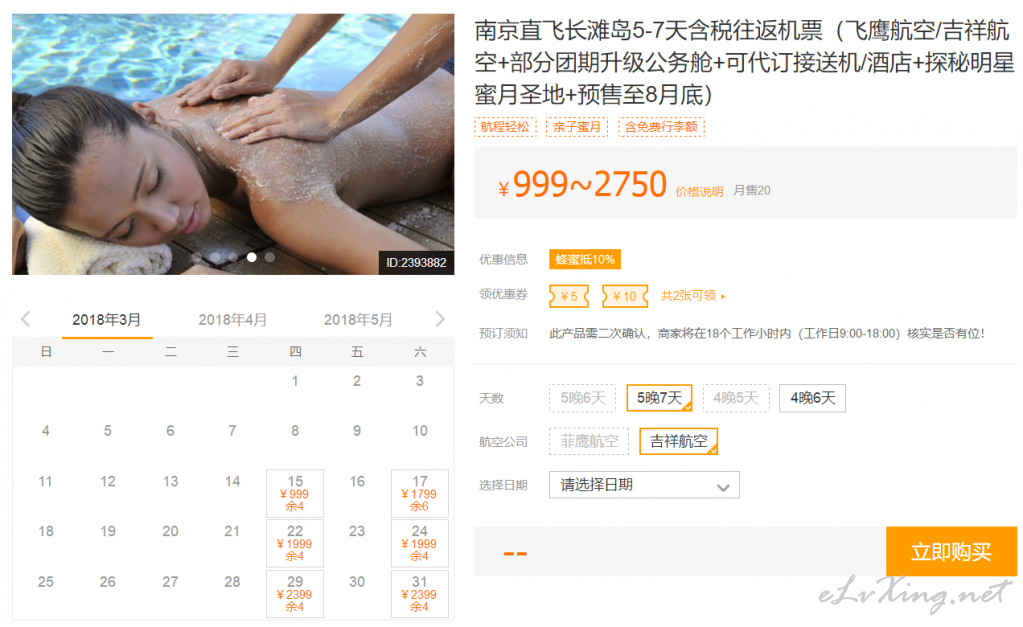Image resolution: width=1023 pixels, height=627 pixels.
Task: Click the 含免费行李额 tag
Action: tap(661, 127)
